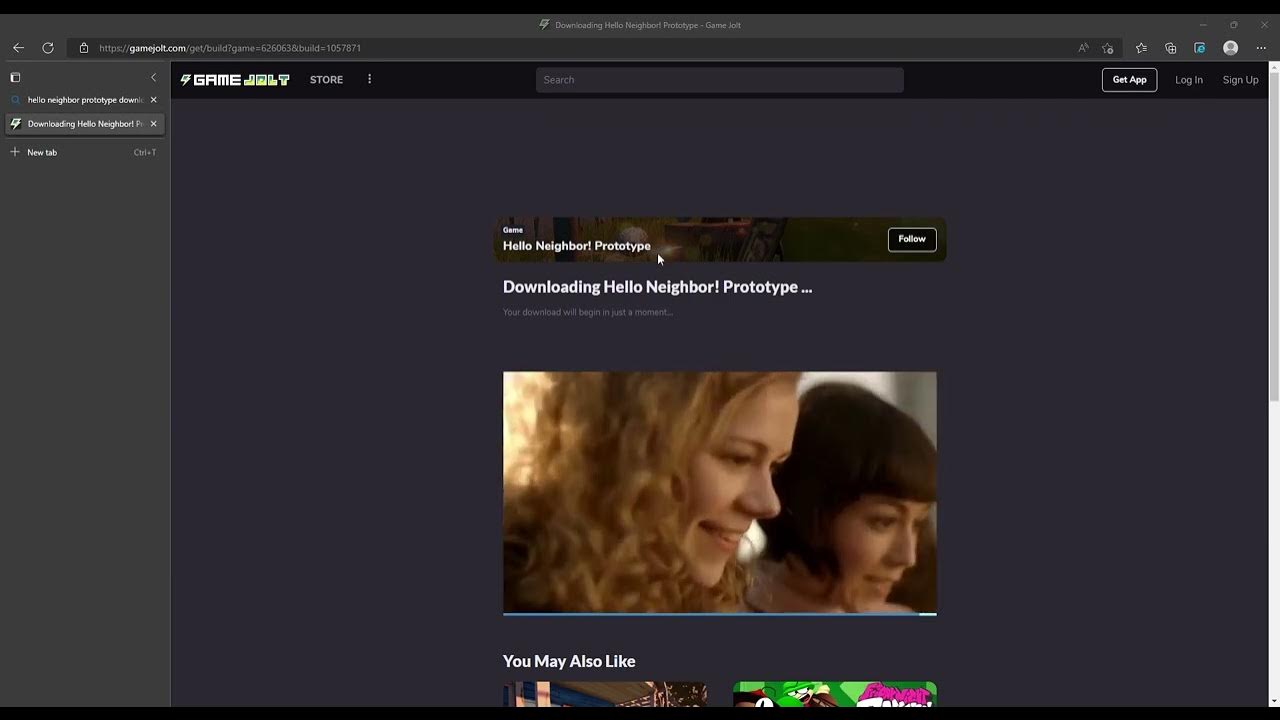Open the Collections icon in toolbar
The width and height of the screenshot is (1280, 720).
[1171, 48]
